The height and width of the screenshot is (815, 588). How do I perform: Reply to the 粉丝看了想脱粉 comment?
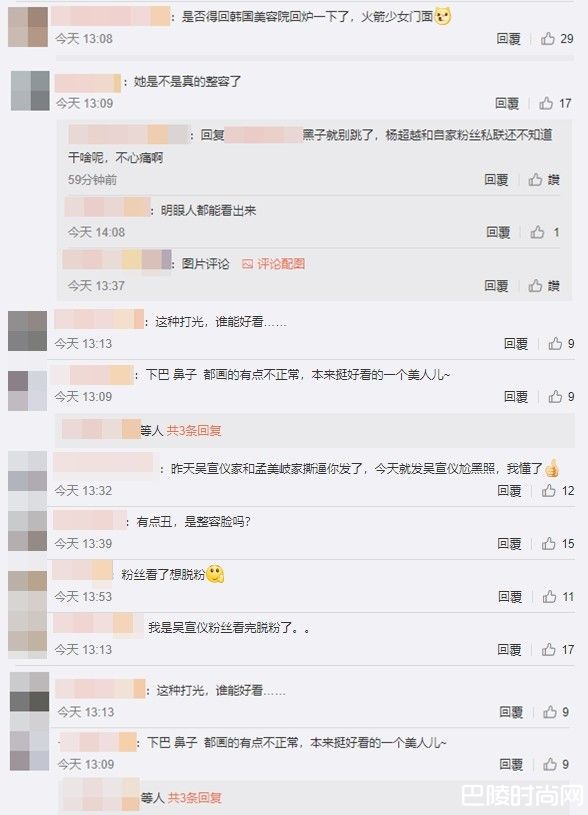coord(509,597)
